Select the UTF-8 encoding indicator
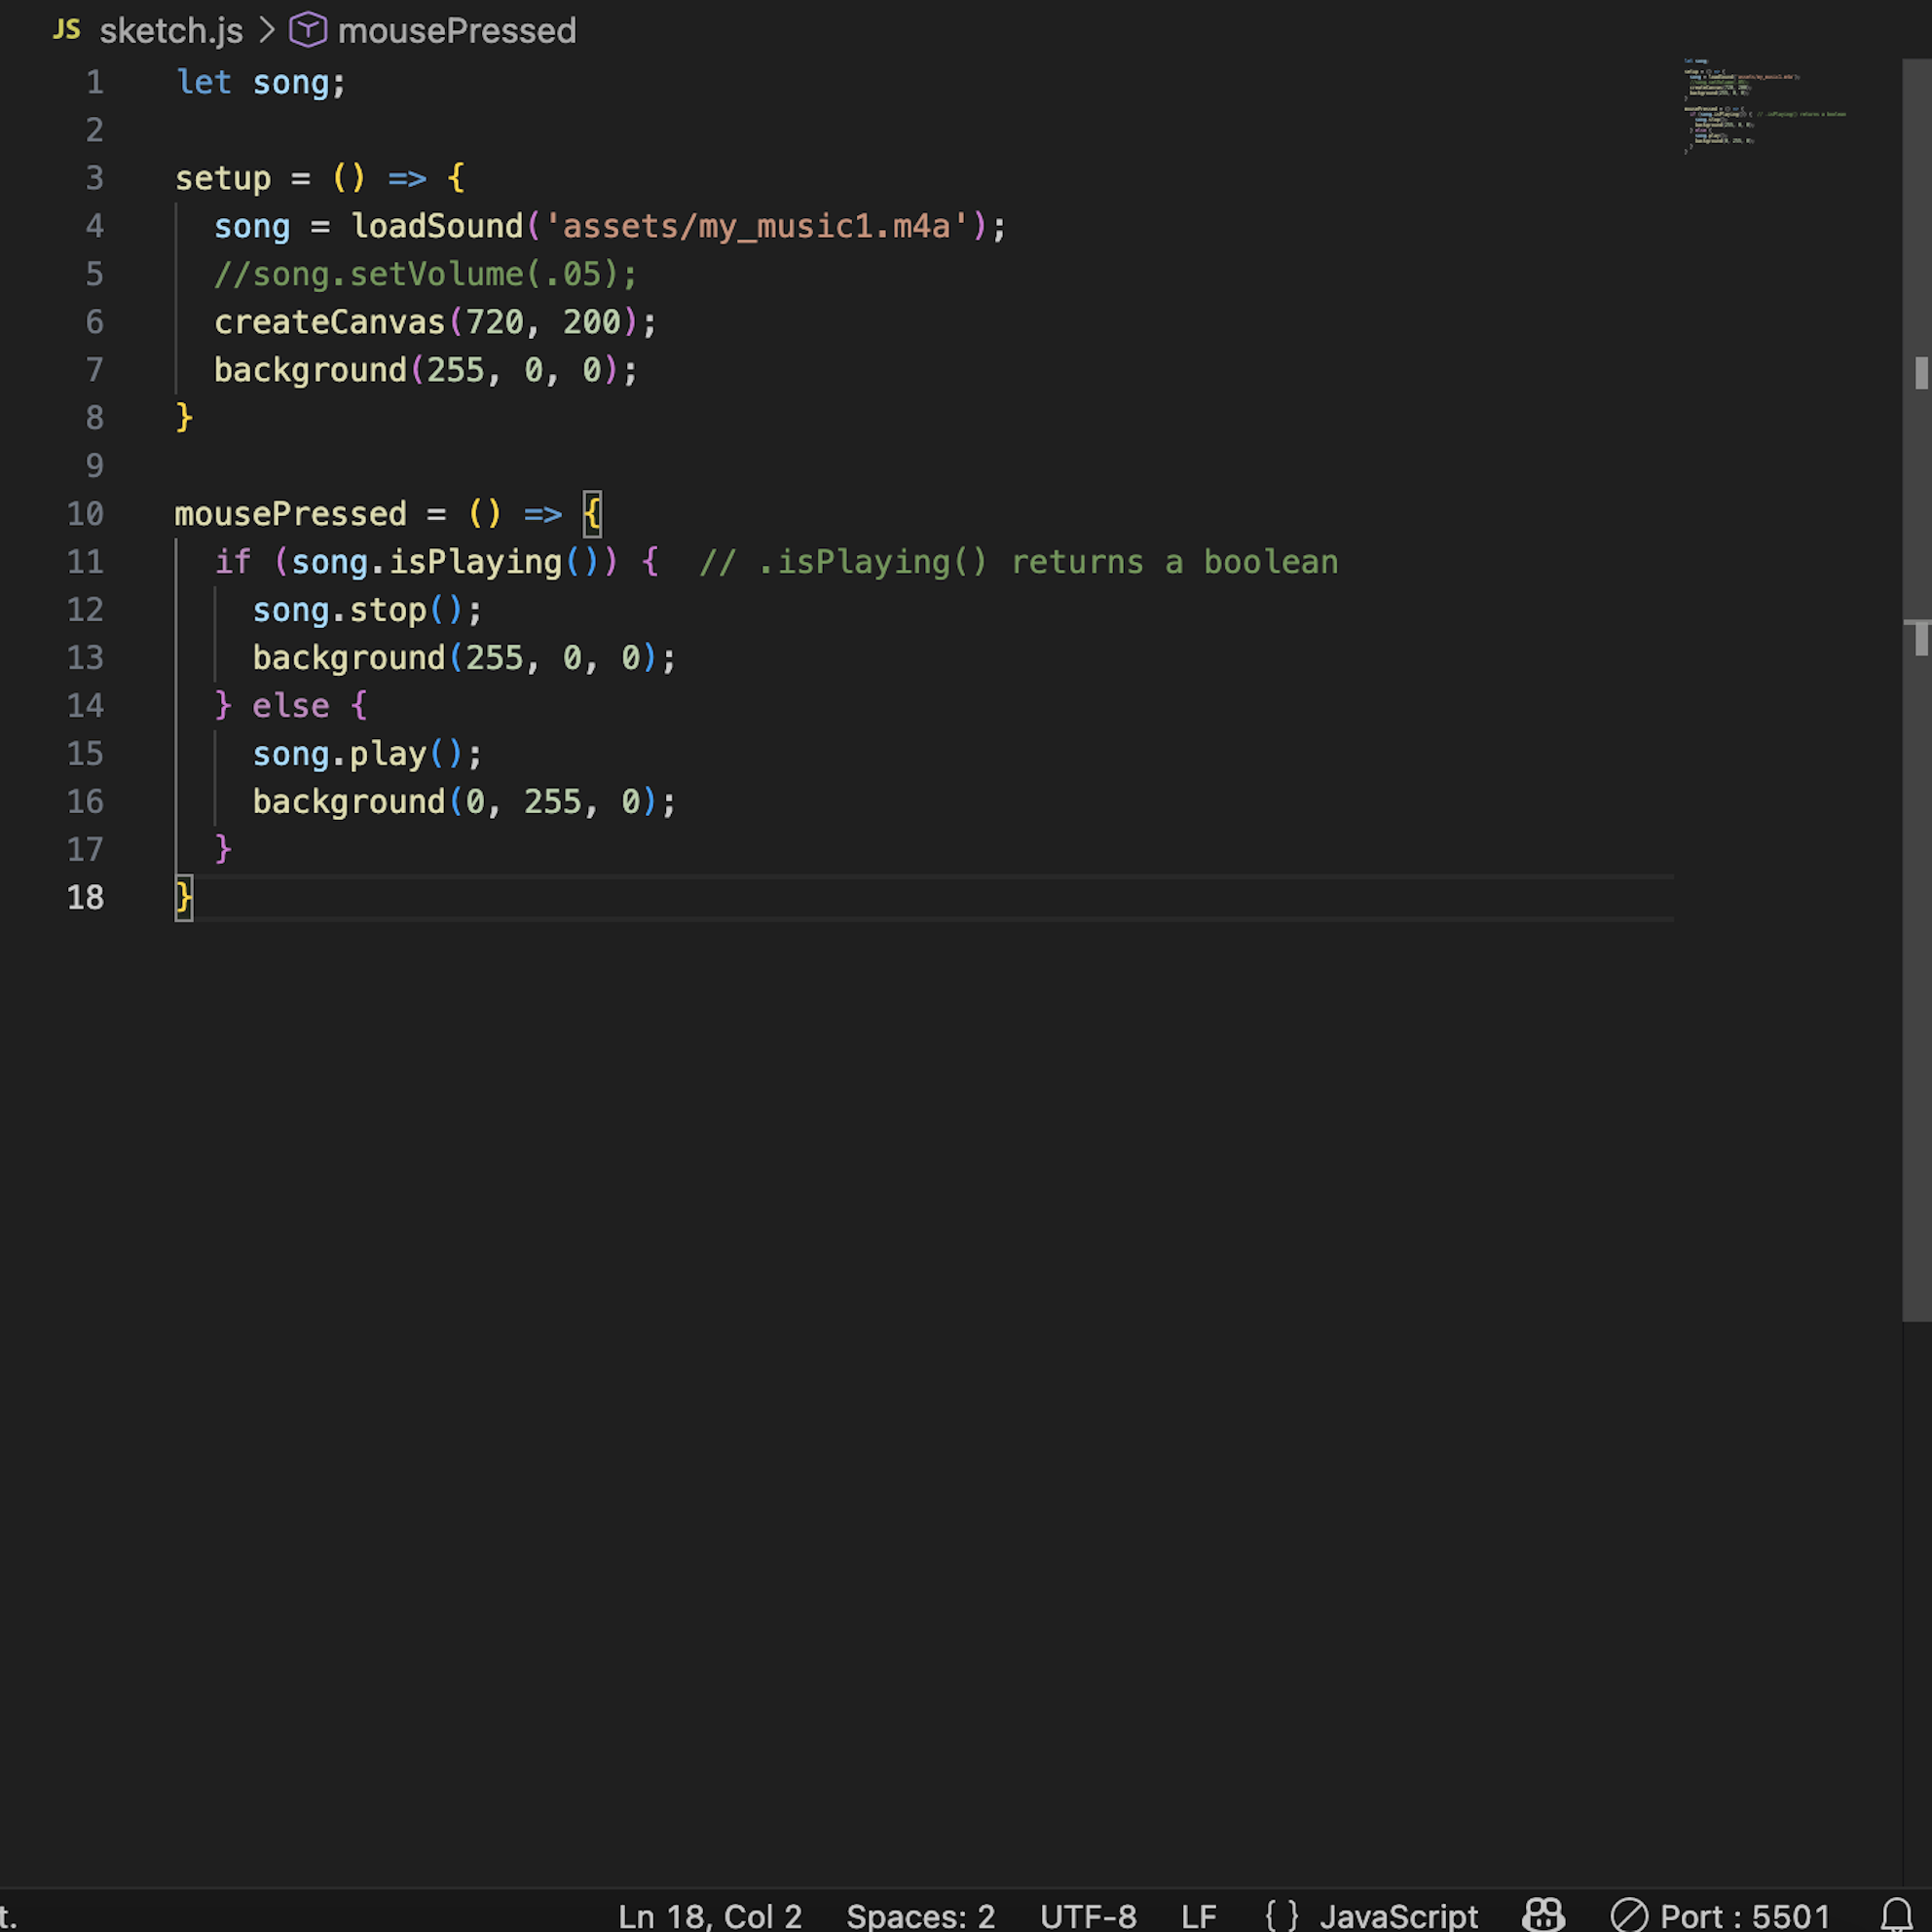The width and height of the screenshot is (1932, 1932). coord(1088,1916)
